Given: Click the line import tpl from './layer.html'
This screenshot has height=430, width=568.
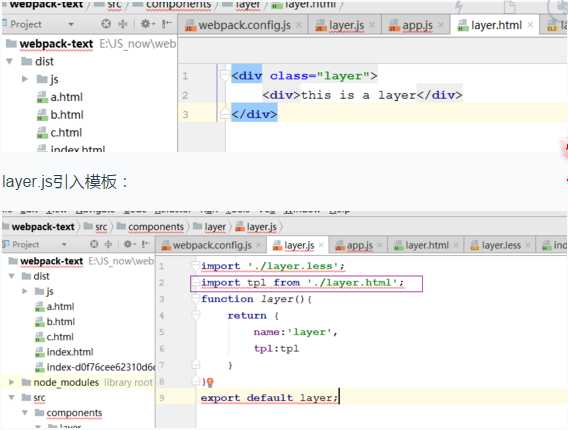Looking at the screenshot, I should [x=302, y=282].
